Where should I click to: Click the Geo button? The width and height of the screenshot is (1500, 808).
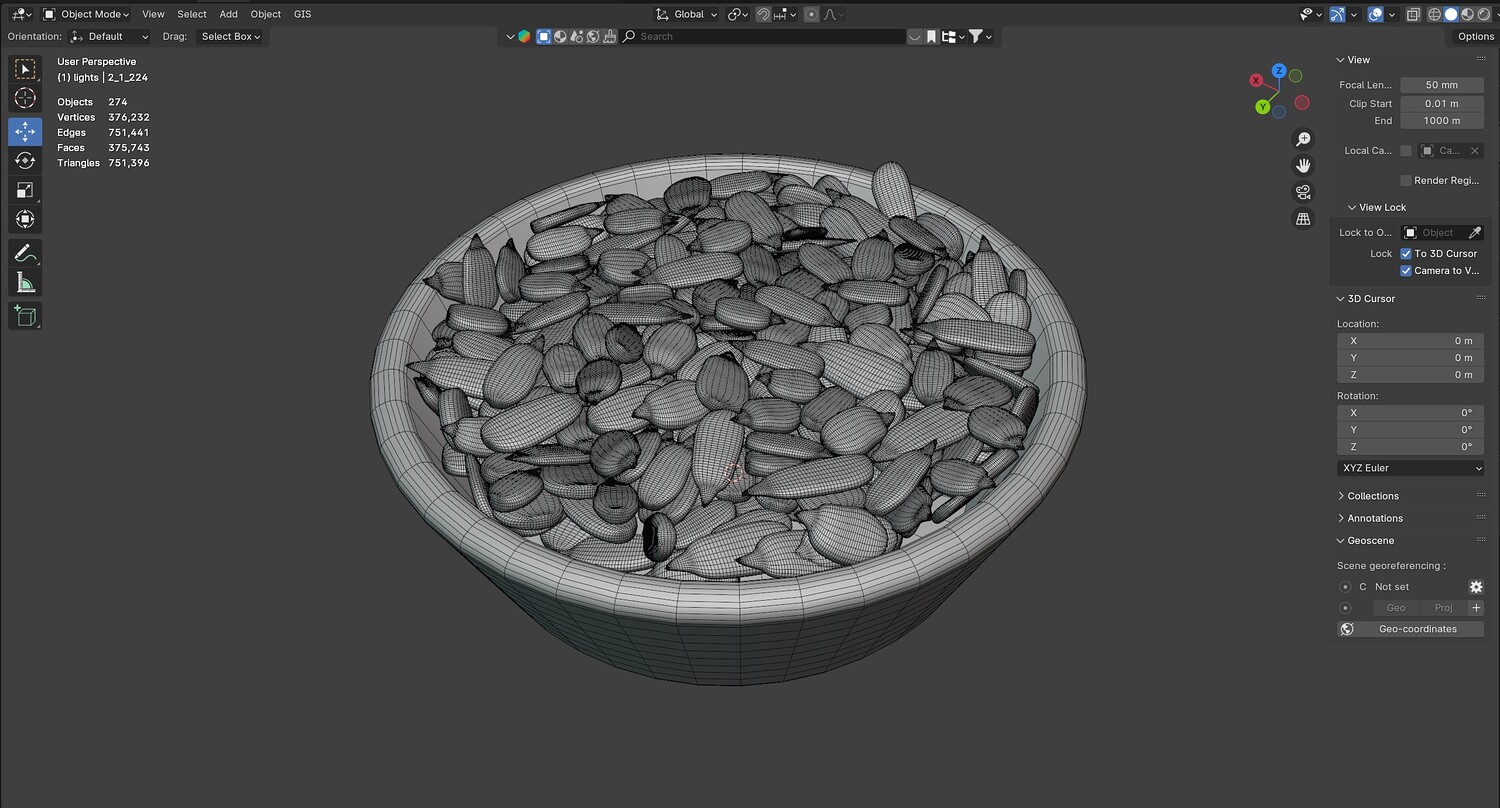pyautogui.click(x=1396, y=608)
